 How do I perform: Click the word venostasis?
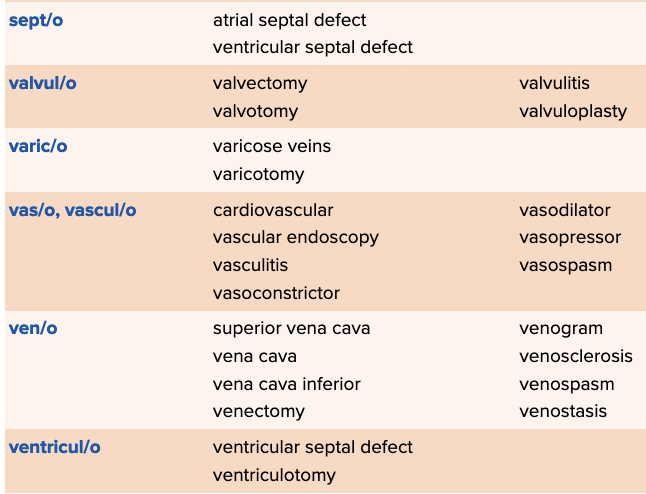(563, 411)
